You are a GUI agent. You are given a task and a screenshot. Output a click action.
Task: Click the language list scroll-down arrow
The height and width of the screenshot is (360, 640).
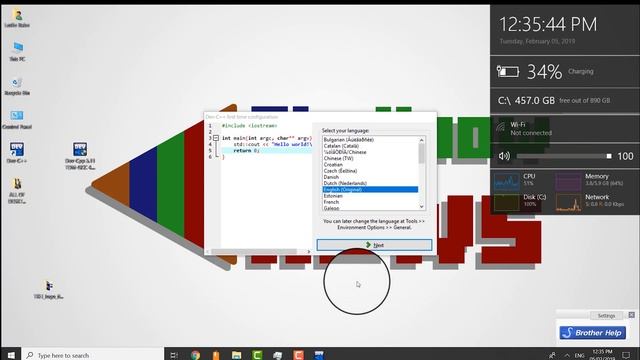click(x=422, y=207)
